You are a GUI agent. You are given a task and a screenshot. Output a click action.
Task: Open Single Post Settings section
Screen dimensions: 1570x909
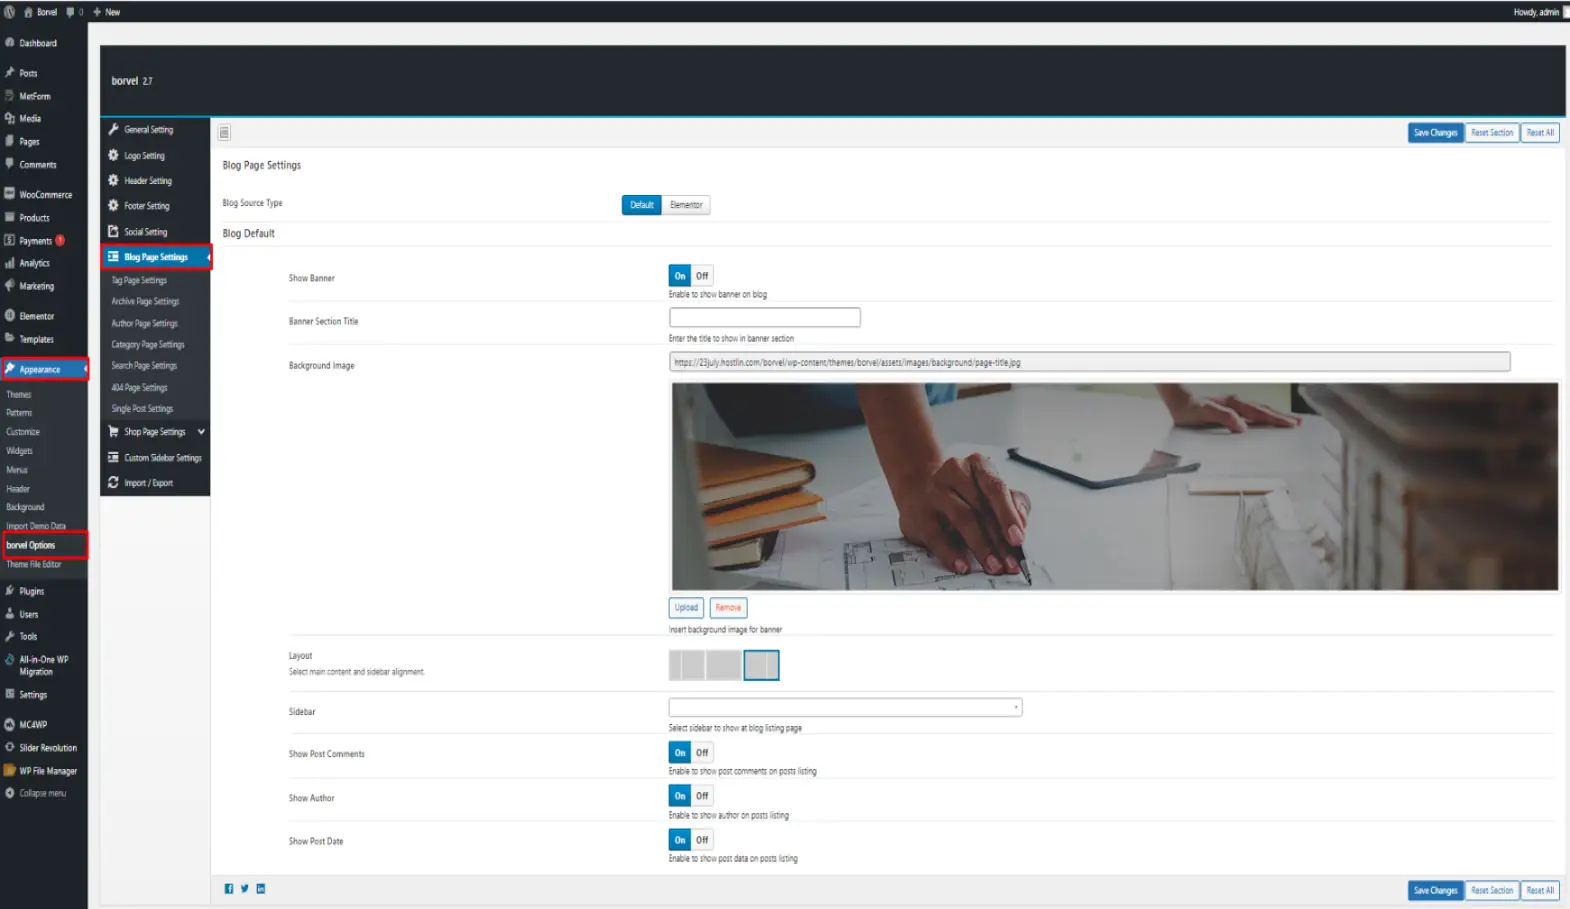coord(142,409)
